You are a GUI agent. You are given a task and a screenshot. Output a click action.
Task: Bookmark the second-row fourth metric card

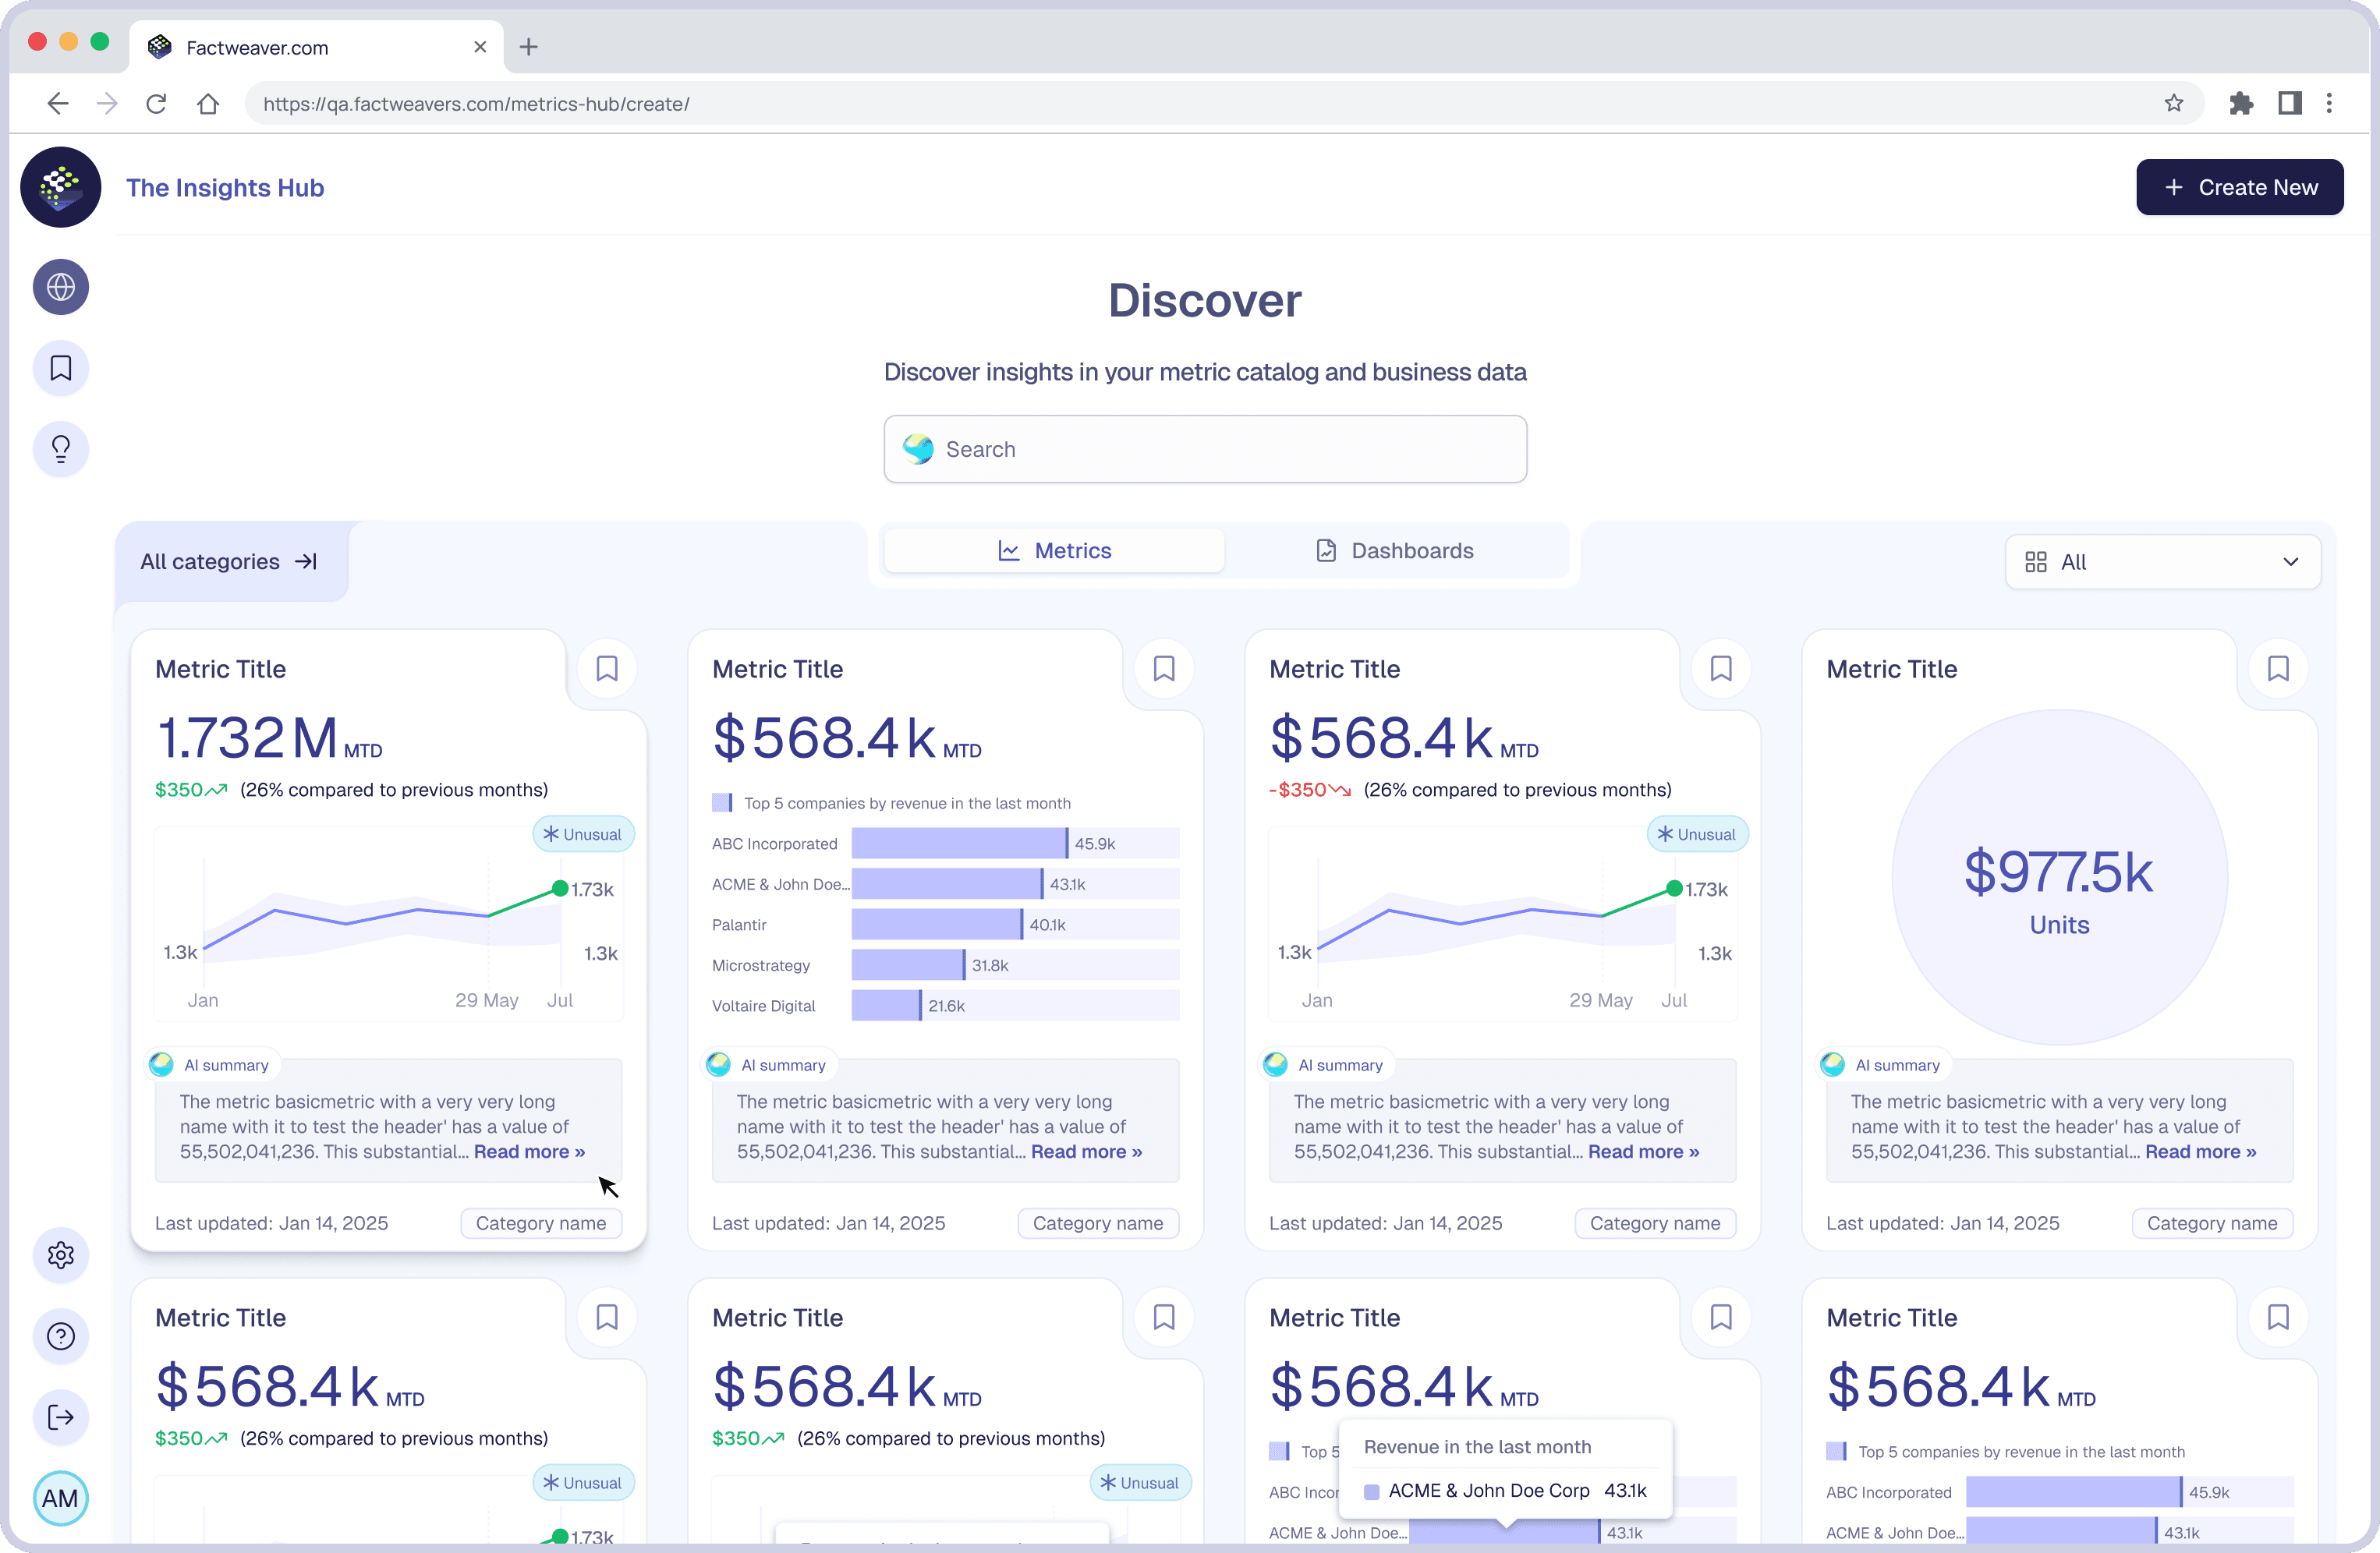click(x=2278, y=1317)
